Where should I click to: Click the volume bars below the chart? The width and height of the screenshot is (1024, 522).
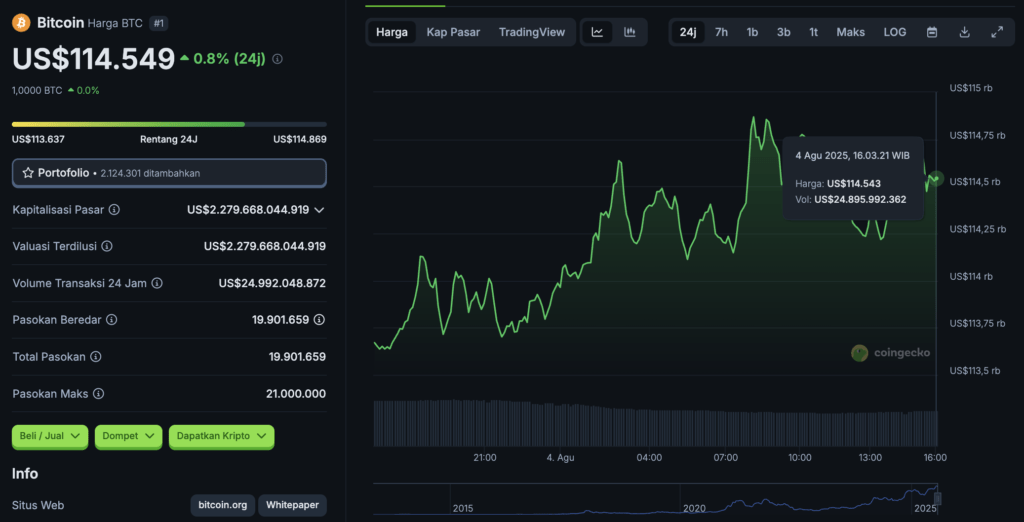[x=655, y=423]
